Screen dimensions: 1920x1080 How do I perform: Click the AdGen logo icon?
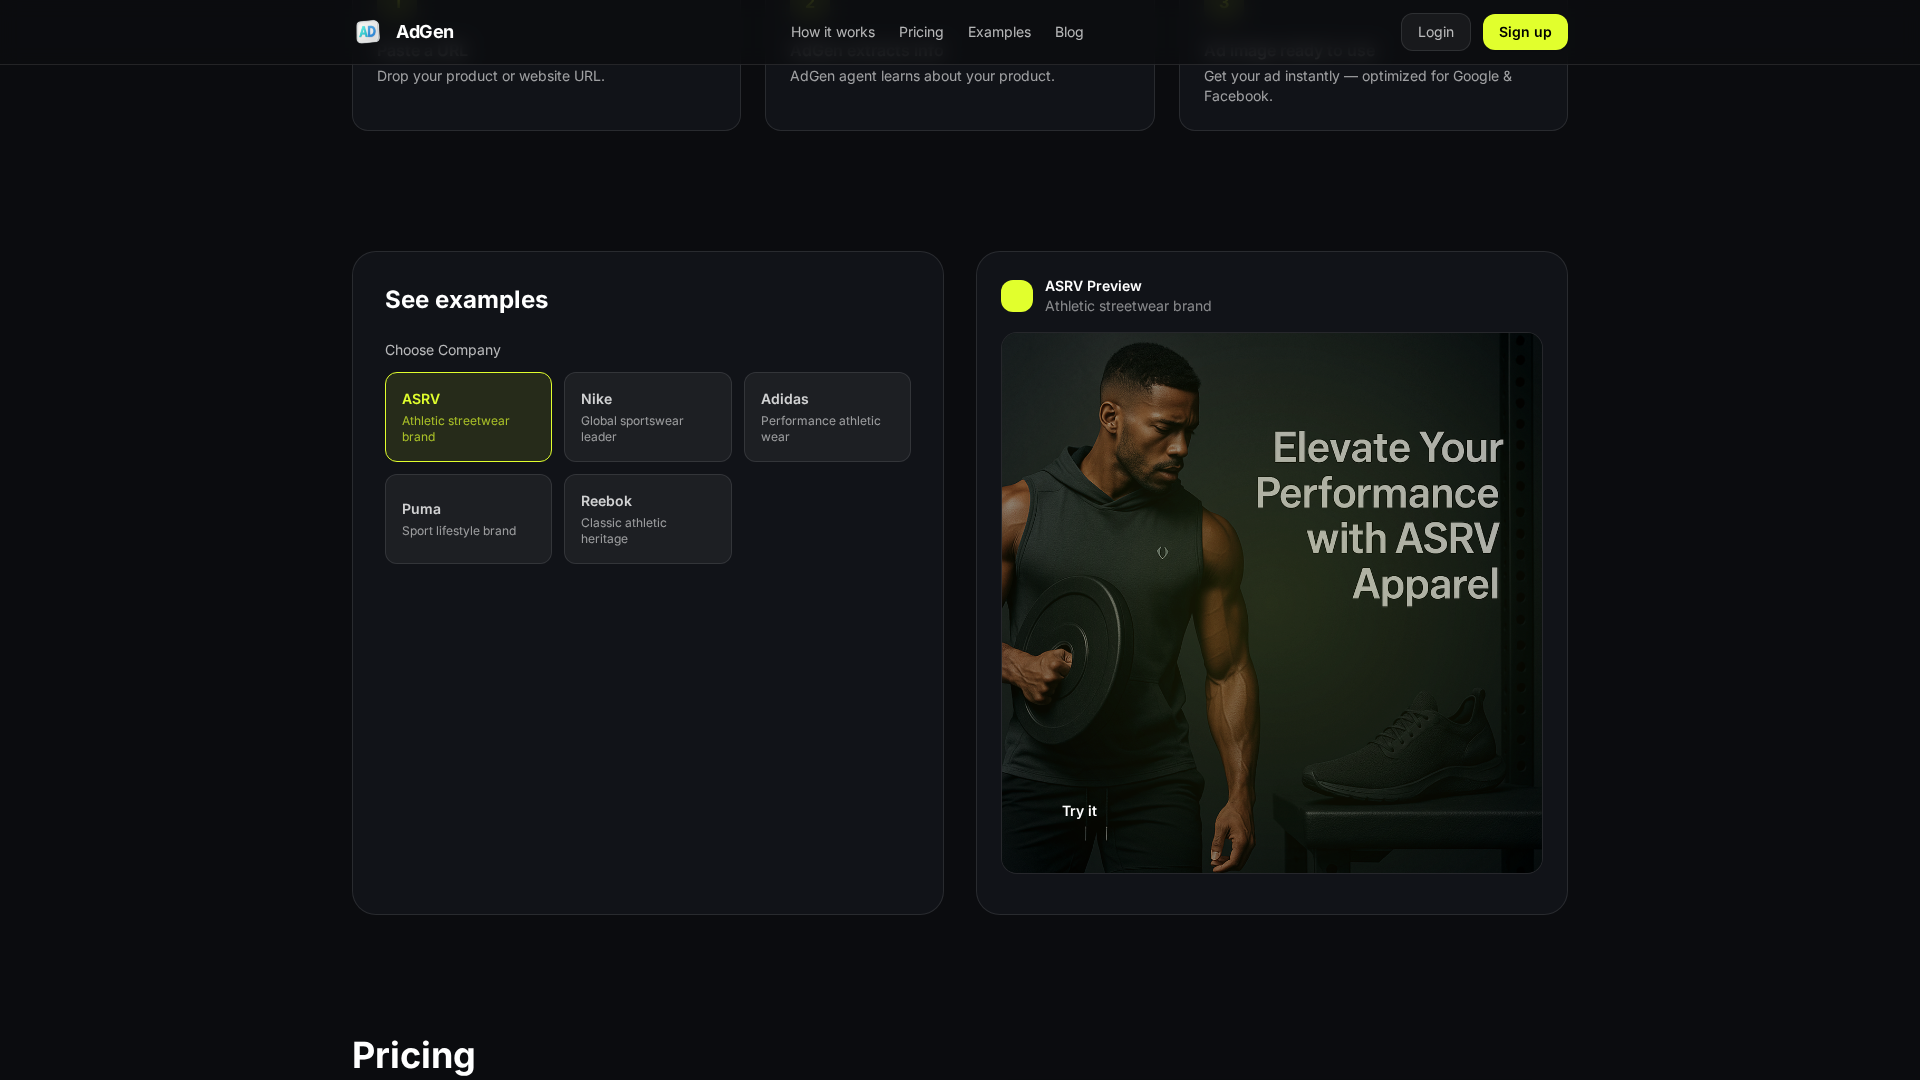368,32
